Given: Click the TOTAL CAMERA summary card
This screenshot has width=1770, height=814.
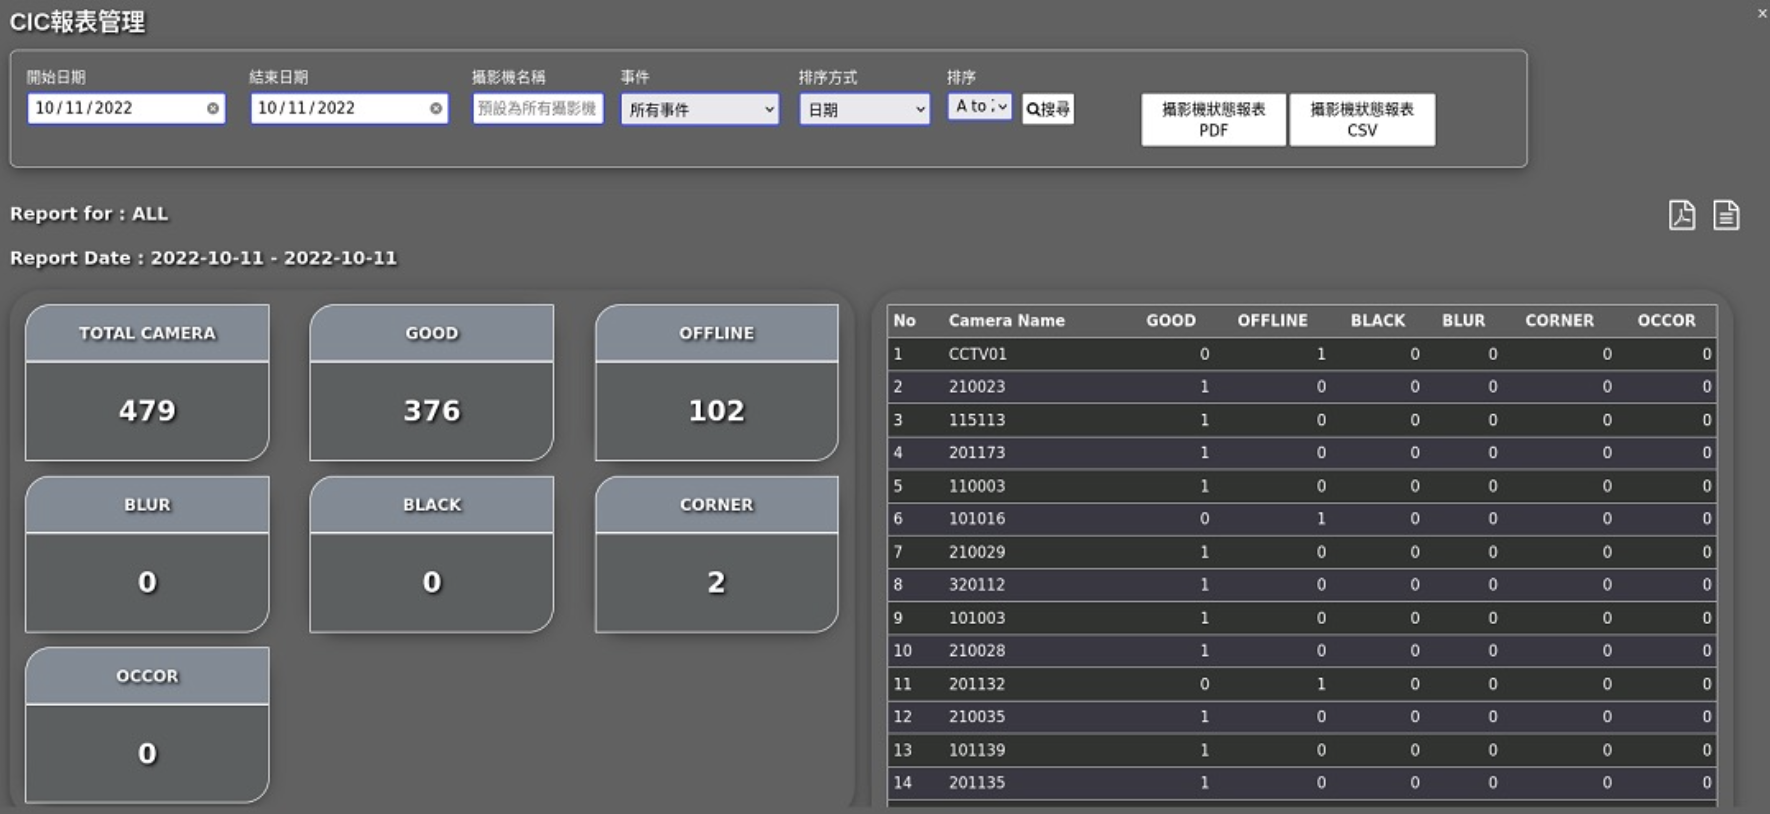Looking at the screenshot, I should [147, 383].
